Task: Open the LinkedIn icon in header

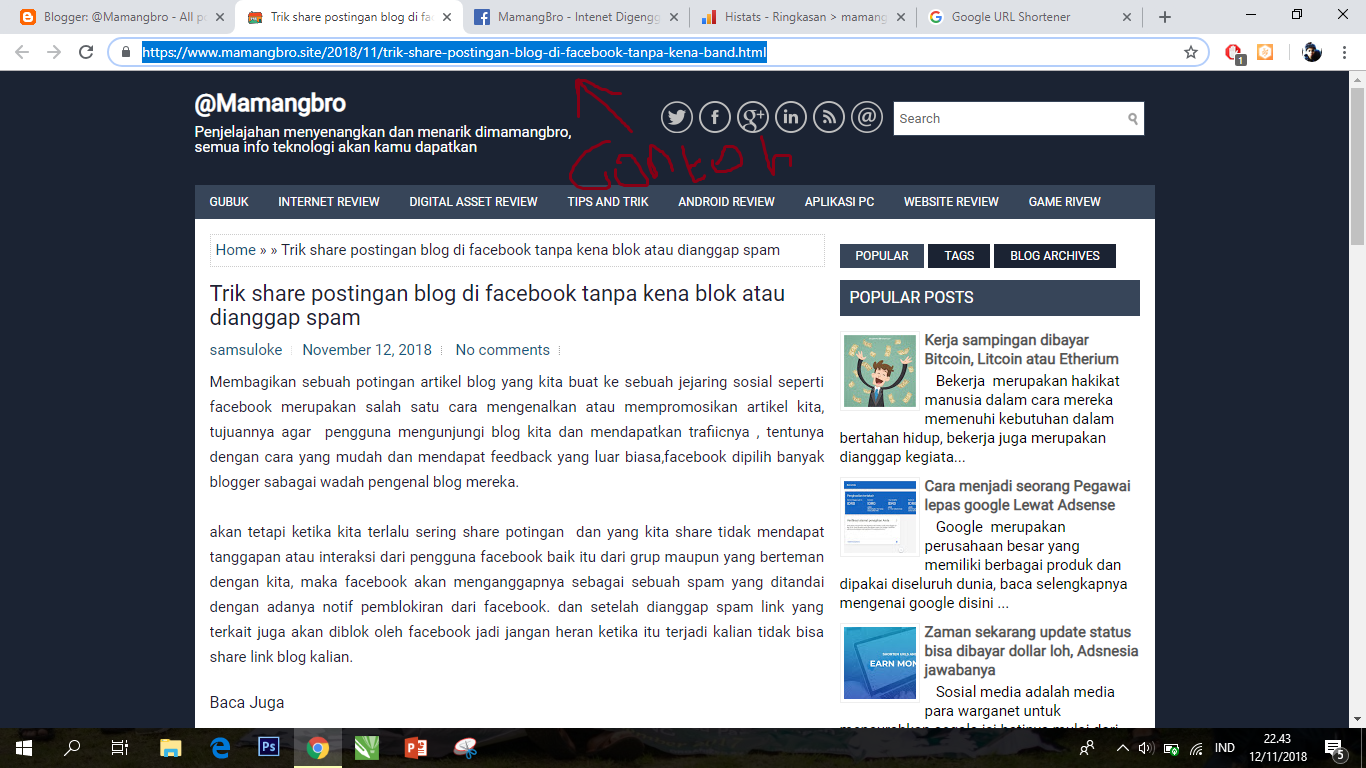Action: 791,118
